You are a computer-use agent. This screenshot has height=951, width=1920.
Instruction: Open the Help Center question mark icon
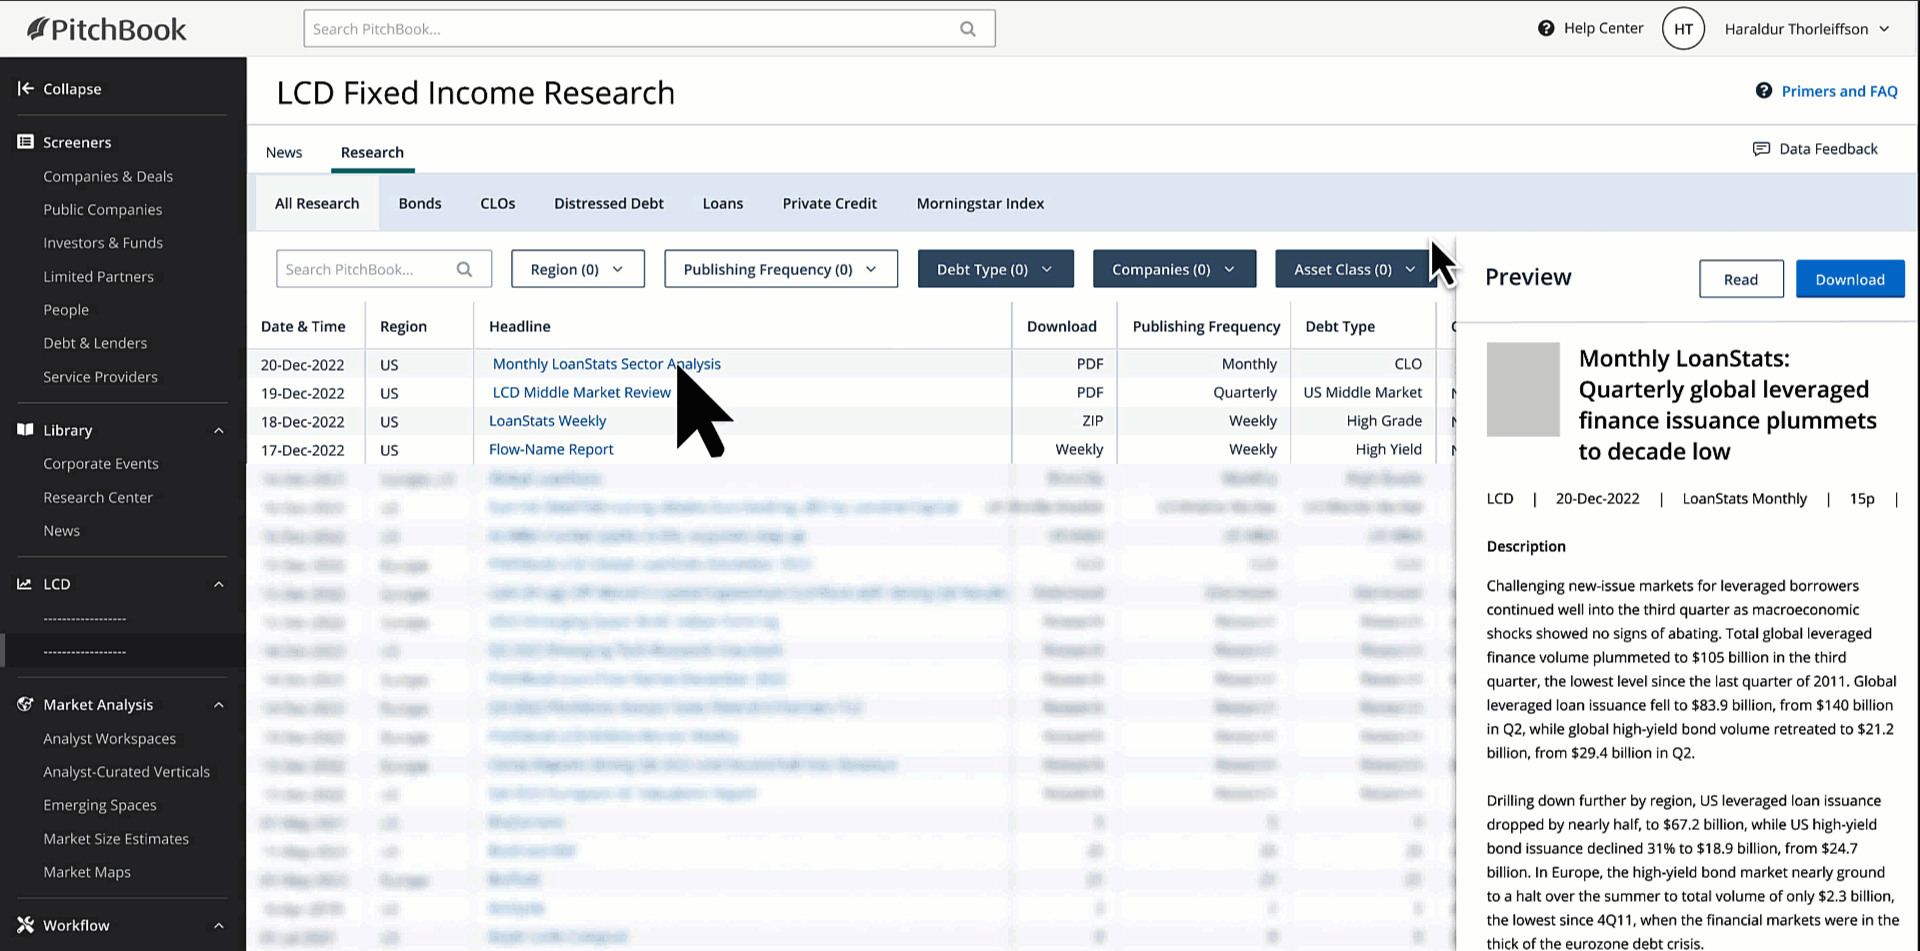pos(1546,28)
